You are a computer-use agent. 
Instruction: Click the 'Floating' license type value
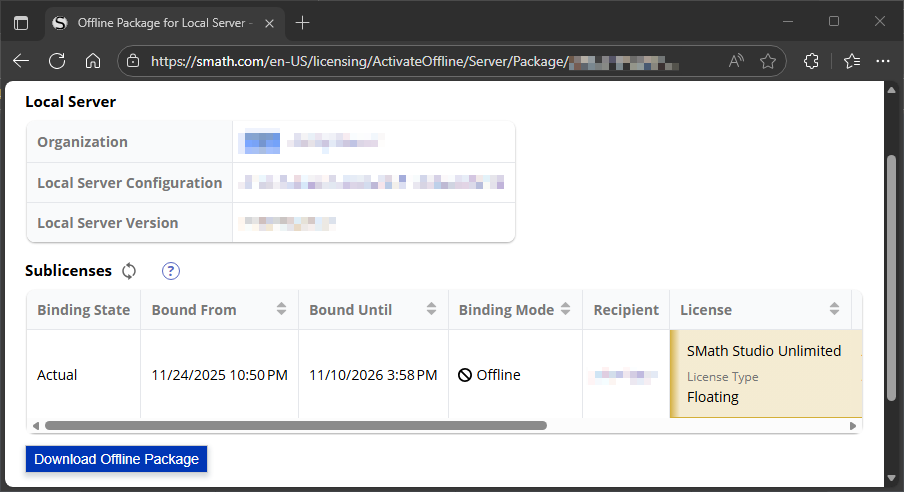coord(713,397)
